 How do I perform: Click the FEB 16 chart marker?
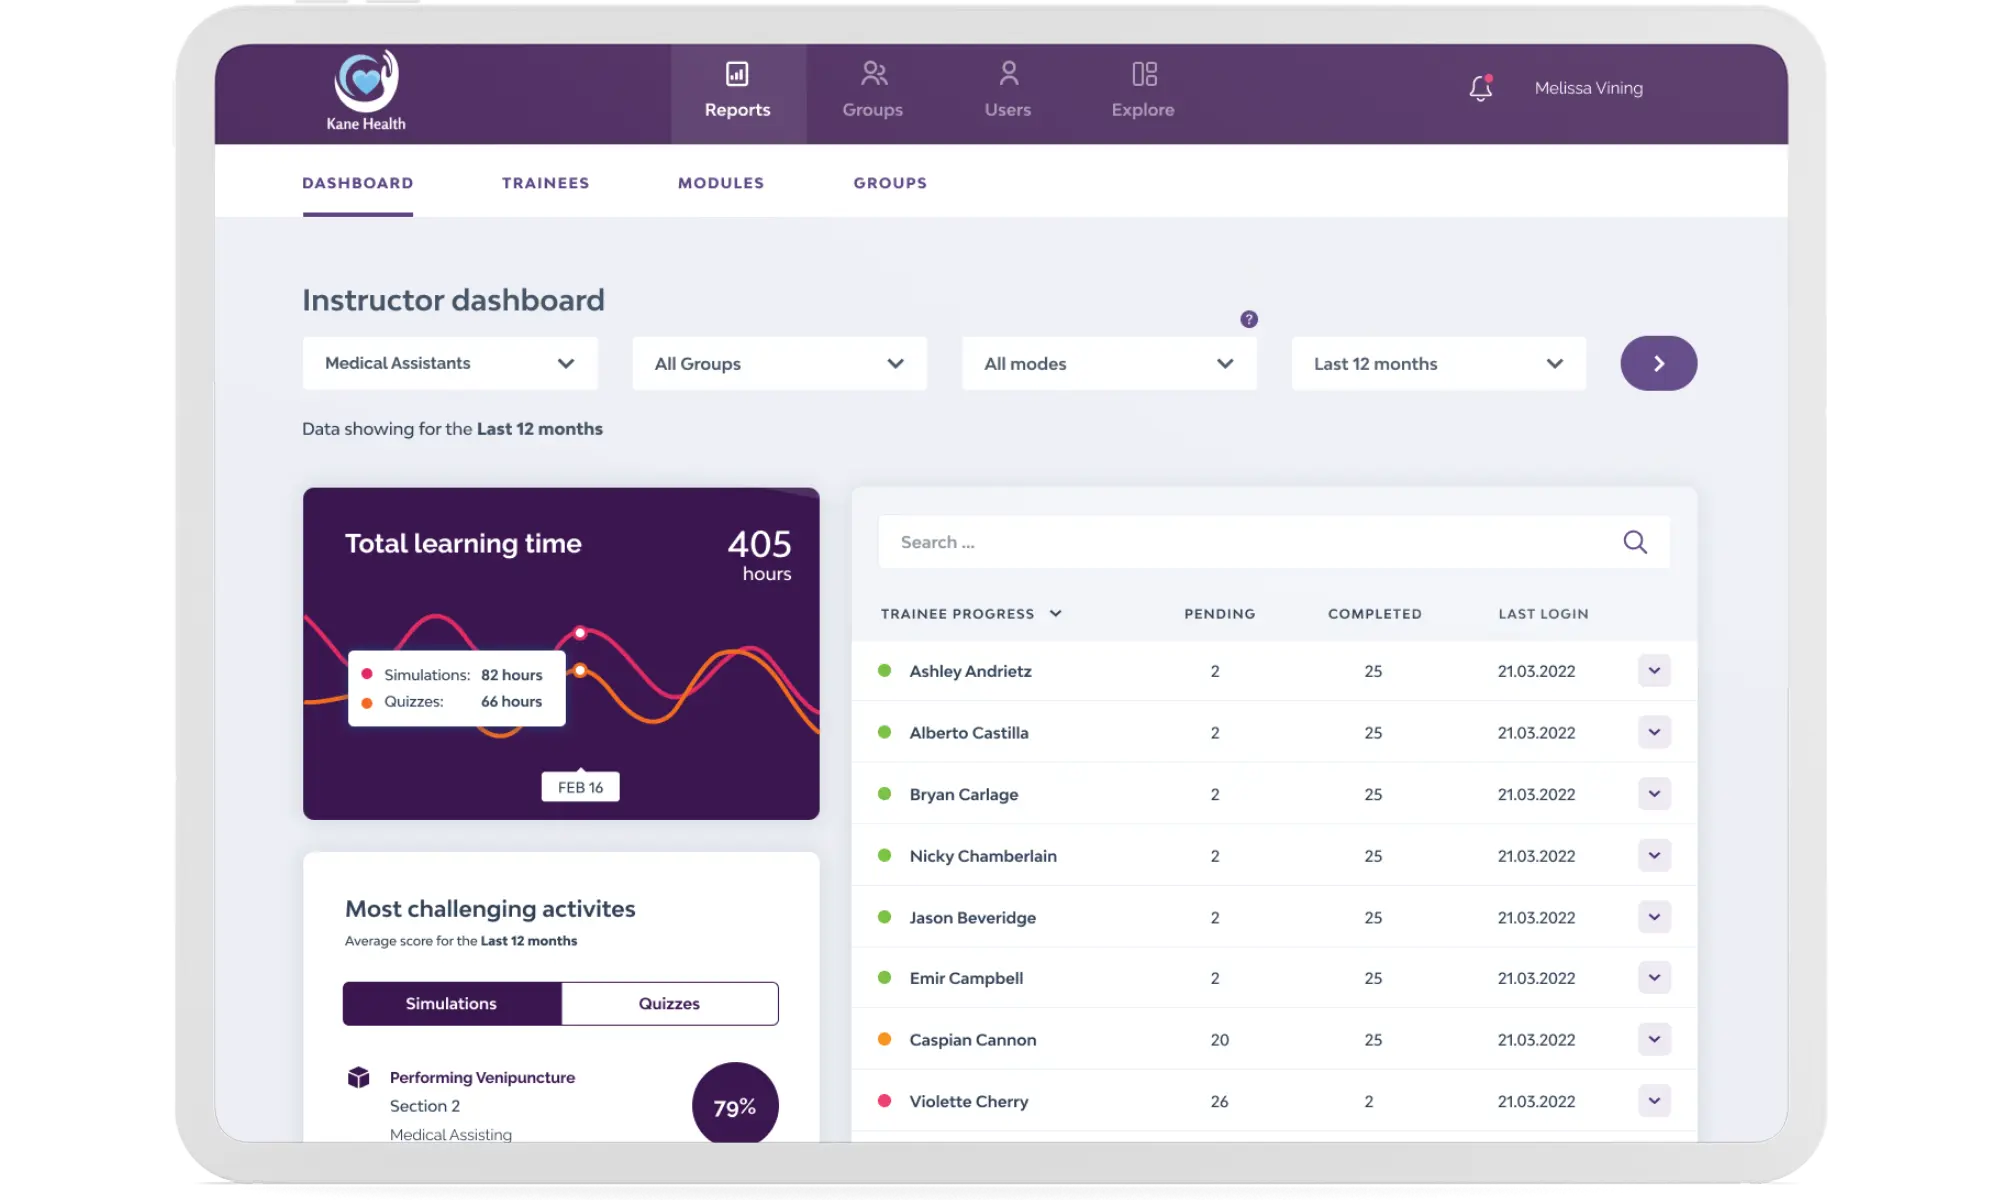580,787
